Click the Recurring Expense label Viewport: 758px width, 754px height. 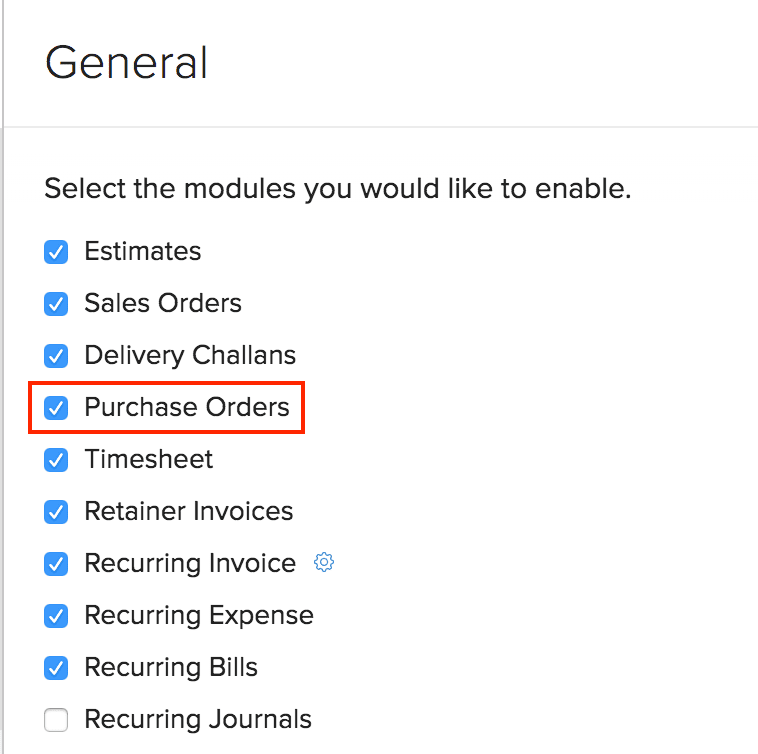tap(199, 615)
